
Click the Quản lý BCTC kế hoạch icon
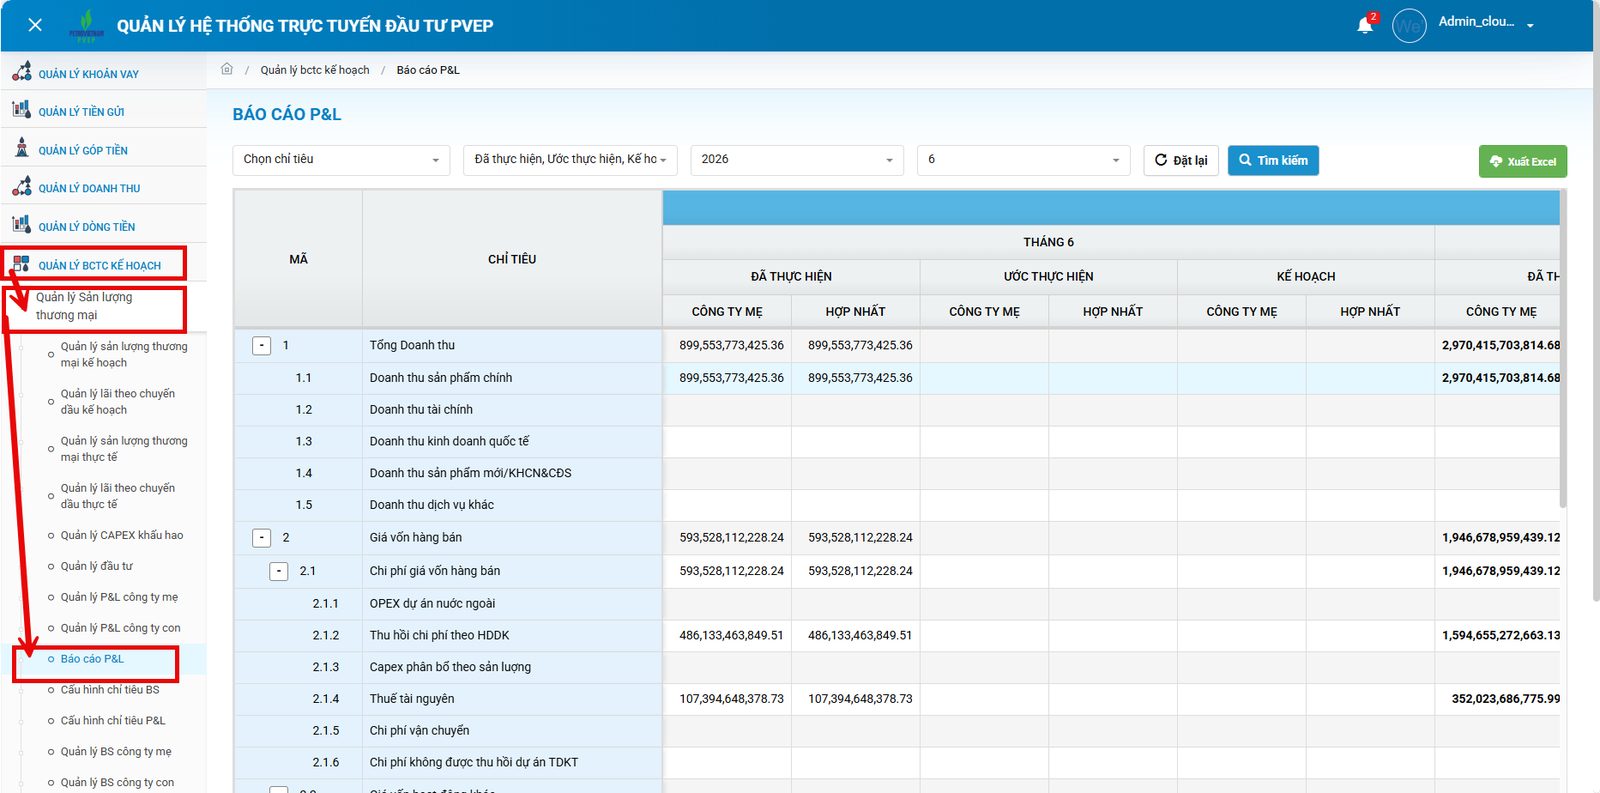[x=21, y=264]
